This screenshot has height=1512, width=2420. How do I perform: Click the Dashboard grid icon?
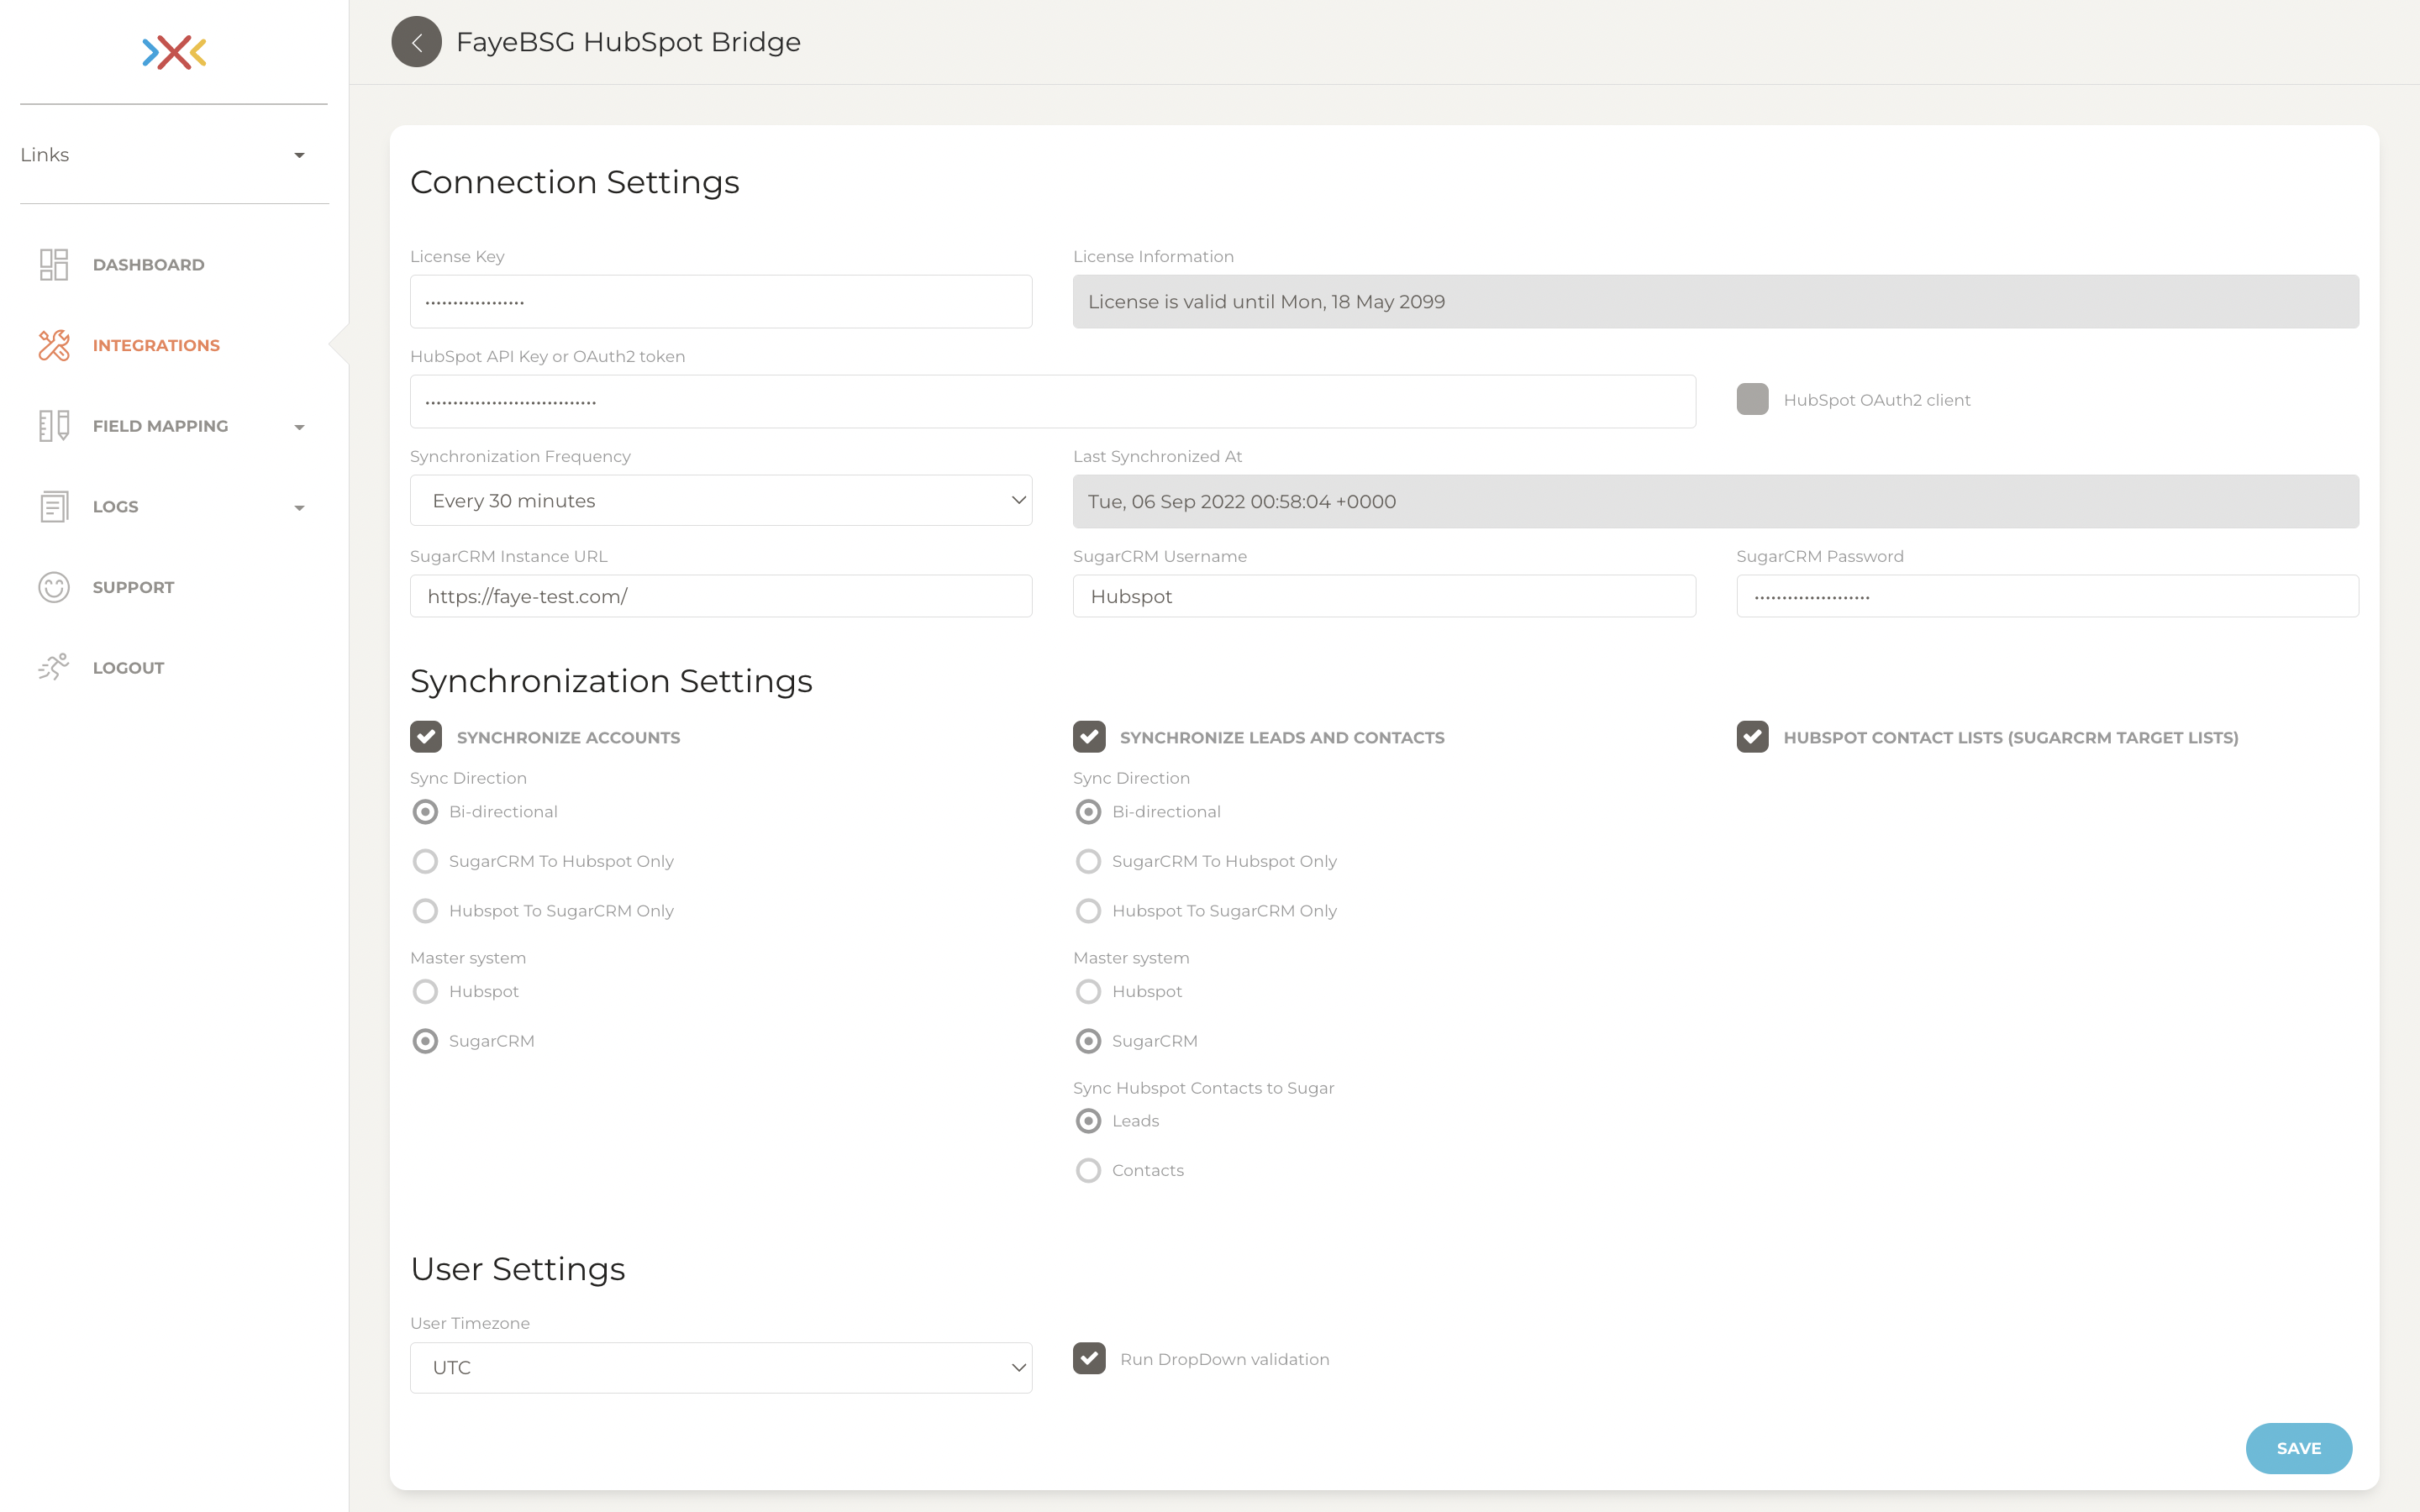54,265
